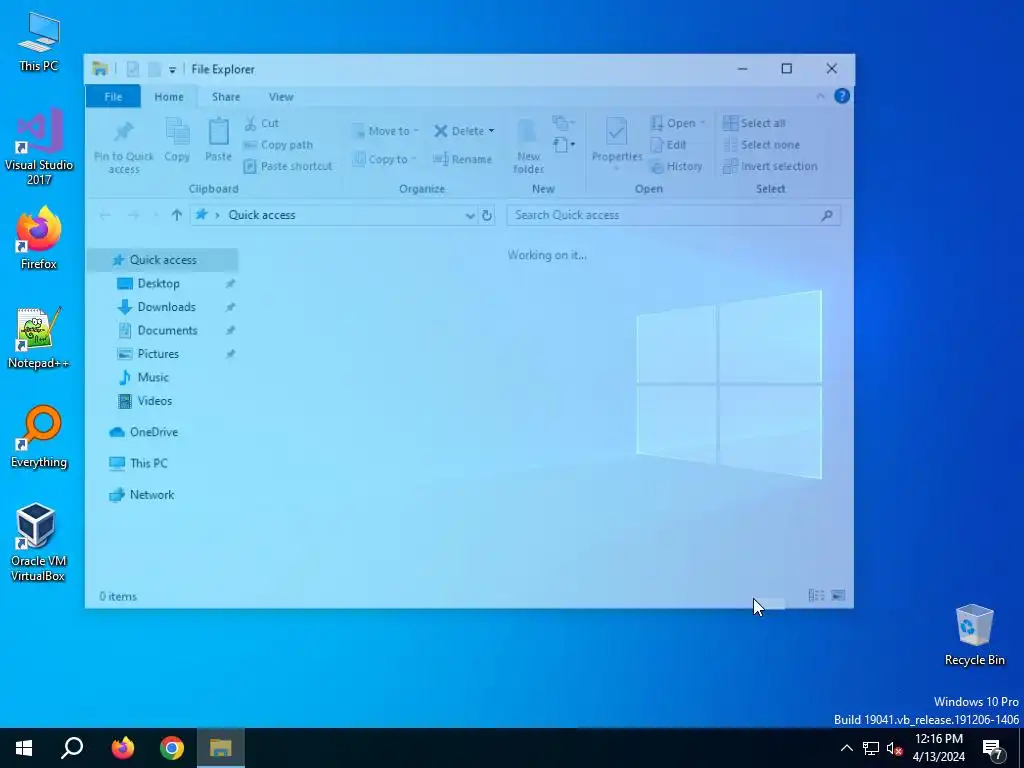Image resolution: width=1024 pixels, height=768 pixels.
Task: Open taskbar search magnifier
Action: point(72,748)
